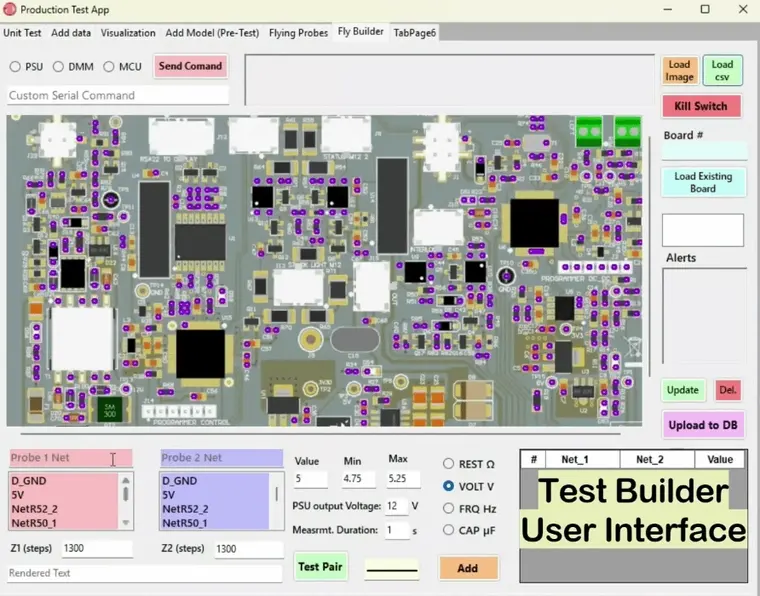Screen dimensions: 760x596
Task: Click the SM 300 component on board image
Action: pyautogui.click(x=110, y=410)
